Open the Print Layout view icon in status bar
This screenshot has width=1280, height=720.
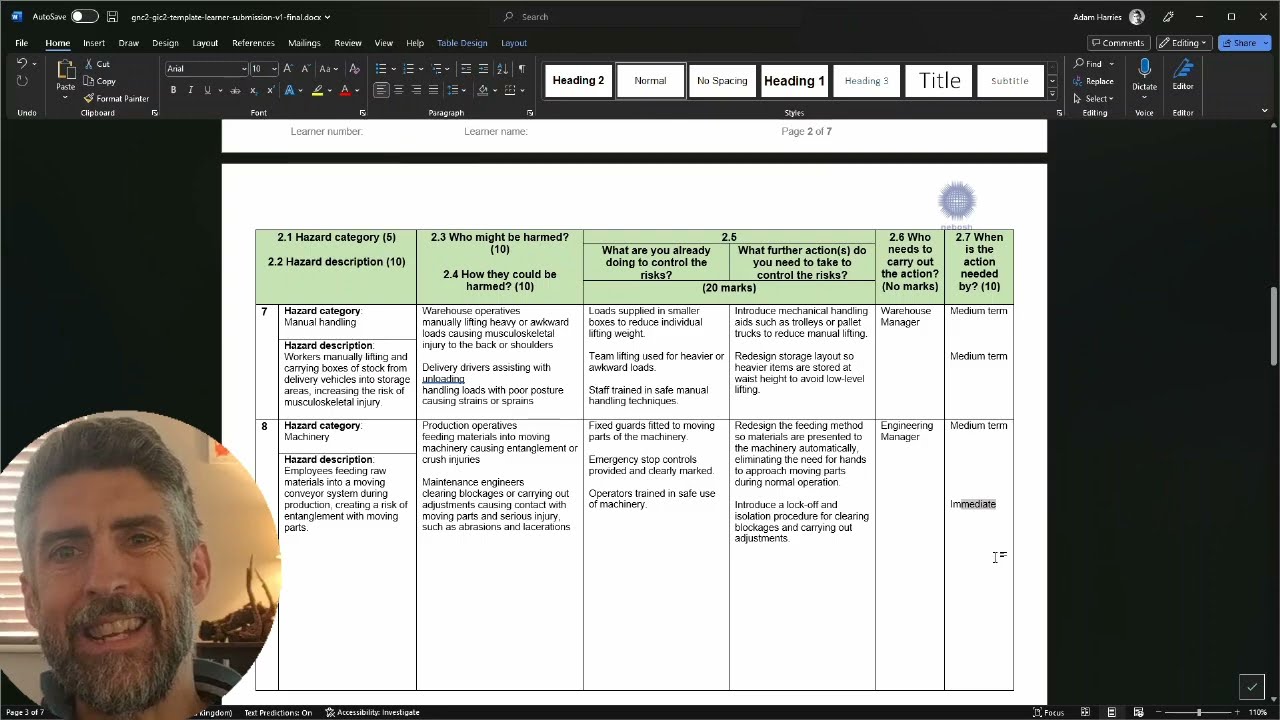1111,712
